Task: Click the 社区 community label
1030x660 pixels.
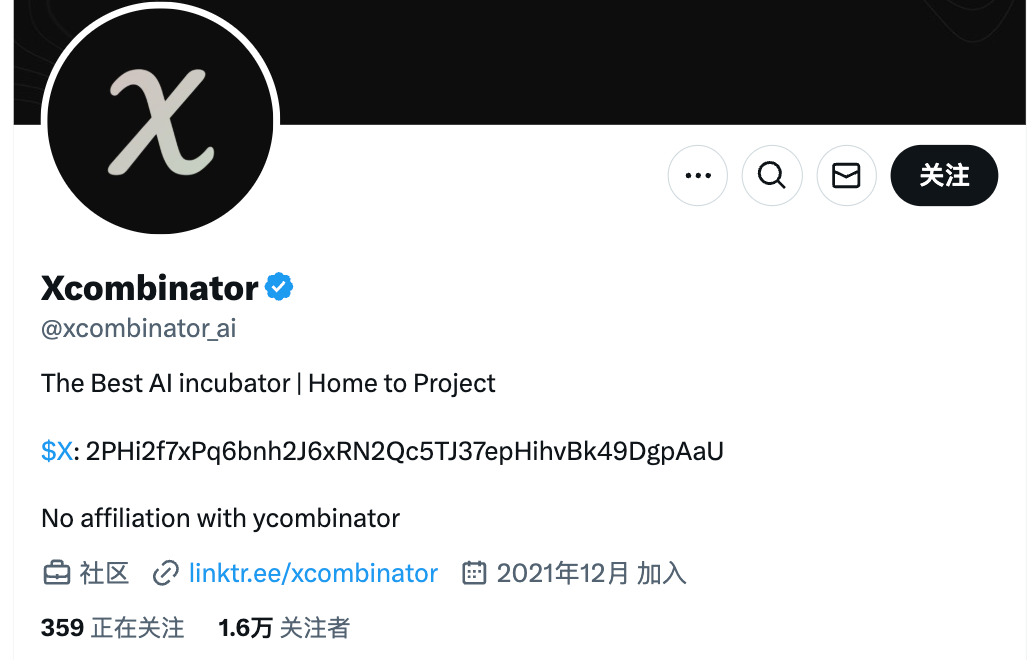Action: 104,572
